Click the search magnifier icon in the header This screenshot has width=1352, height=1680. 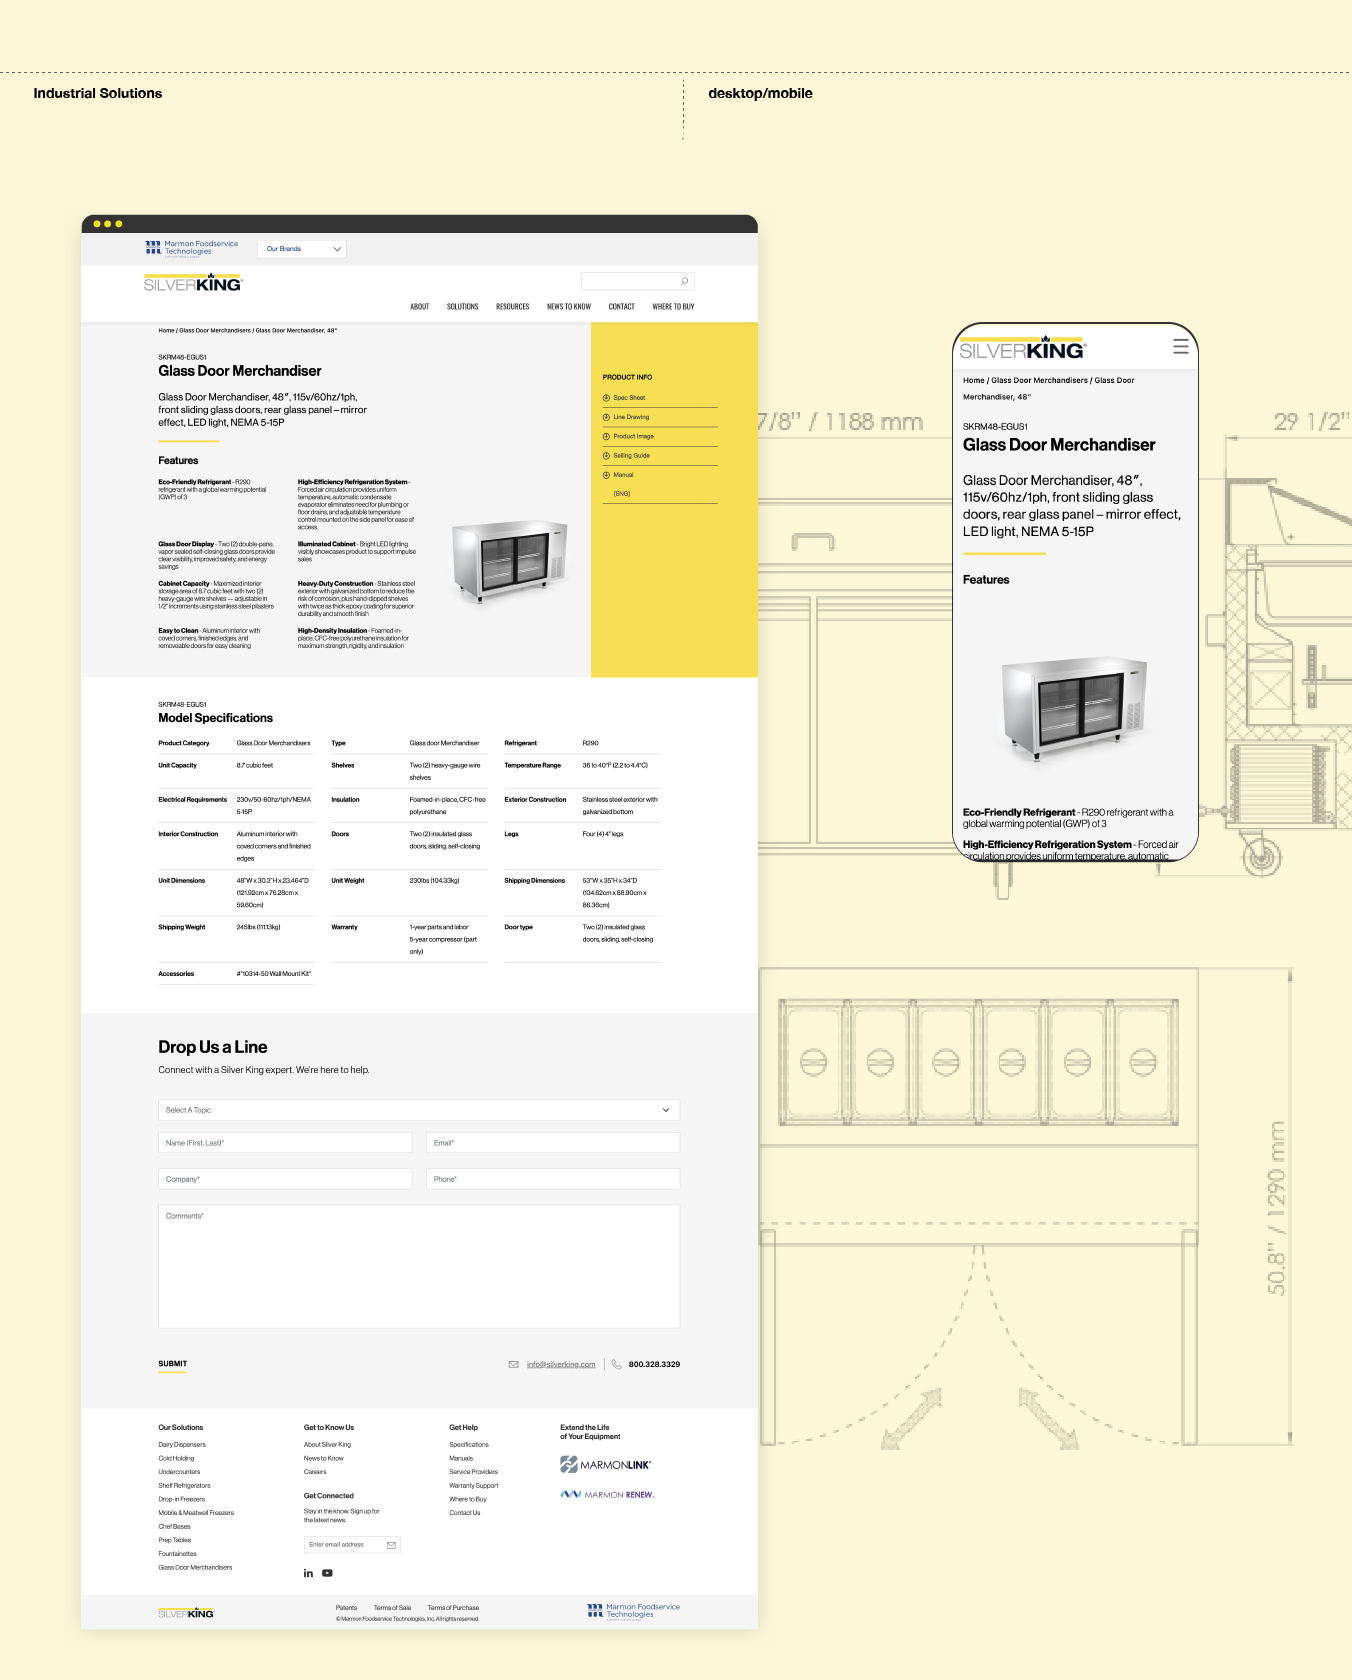pos(684,281)
